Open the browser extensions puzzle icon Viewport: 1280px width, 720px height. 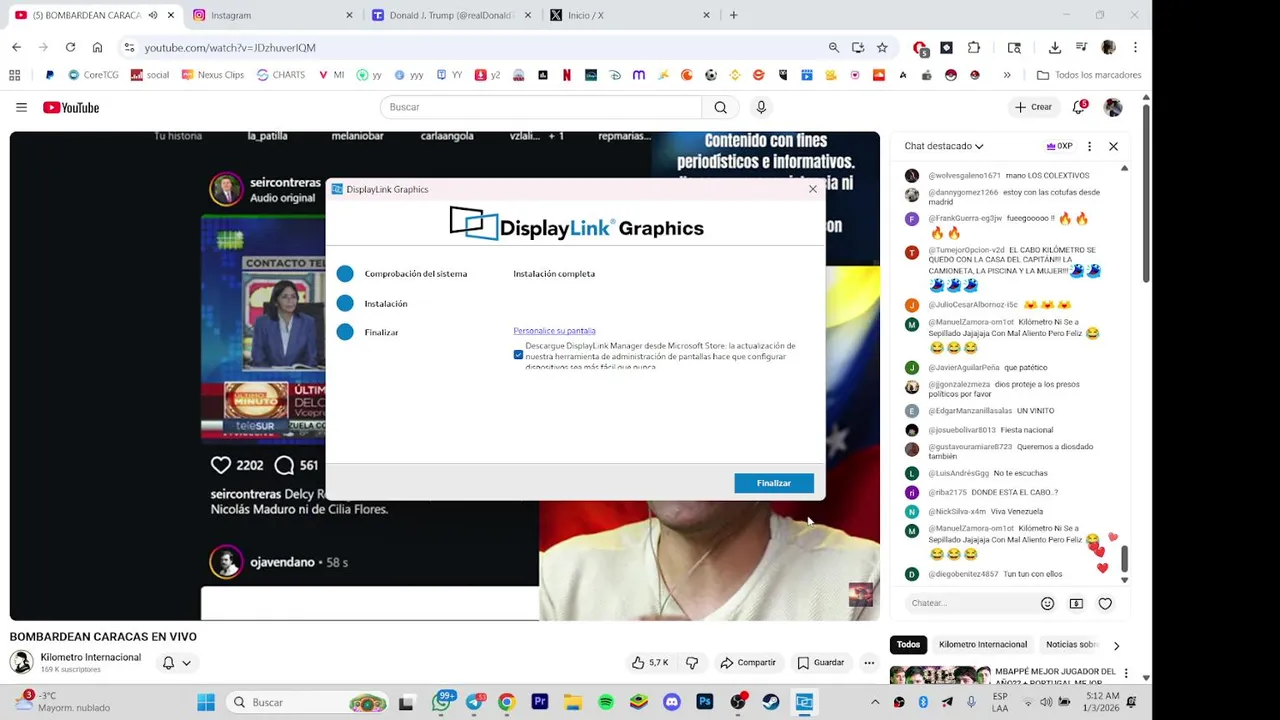coord(974,47)
